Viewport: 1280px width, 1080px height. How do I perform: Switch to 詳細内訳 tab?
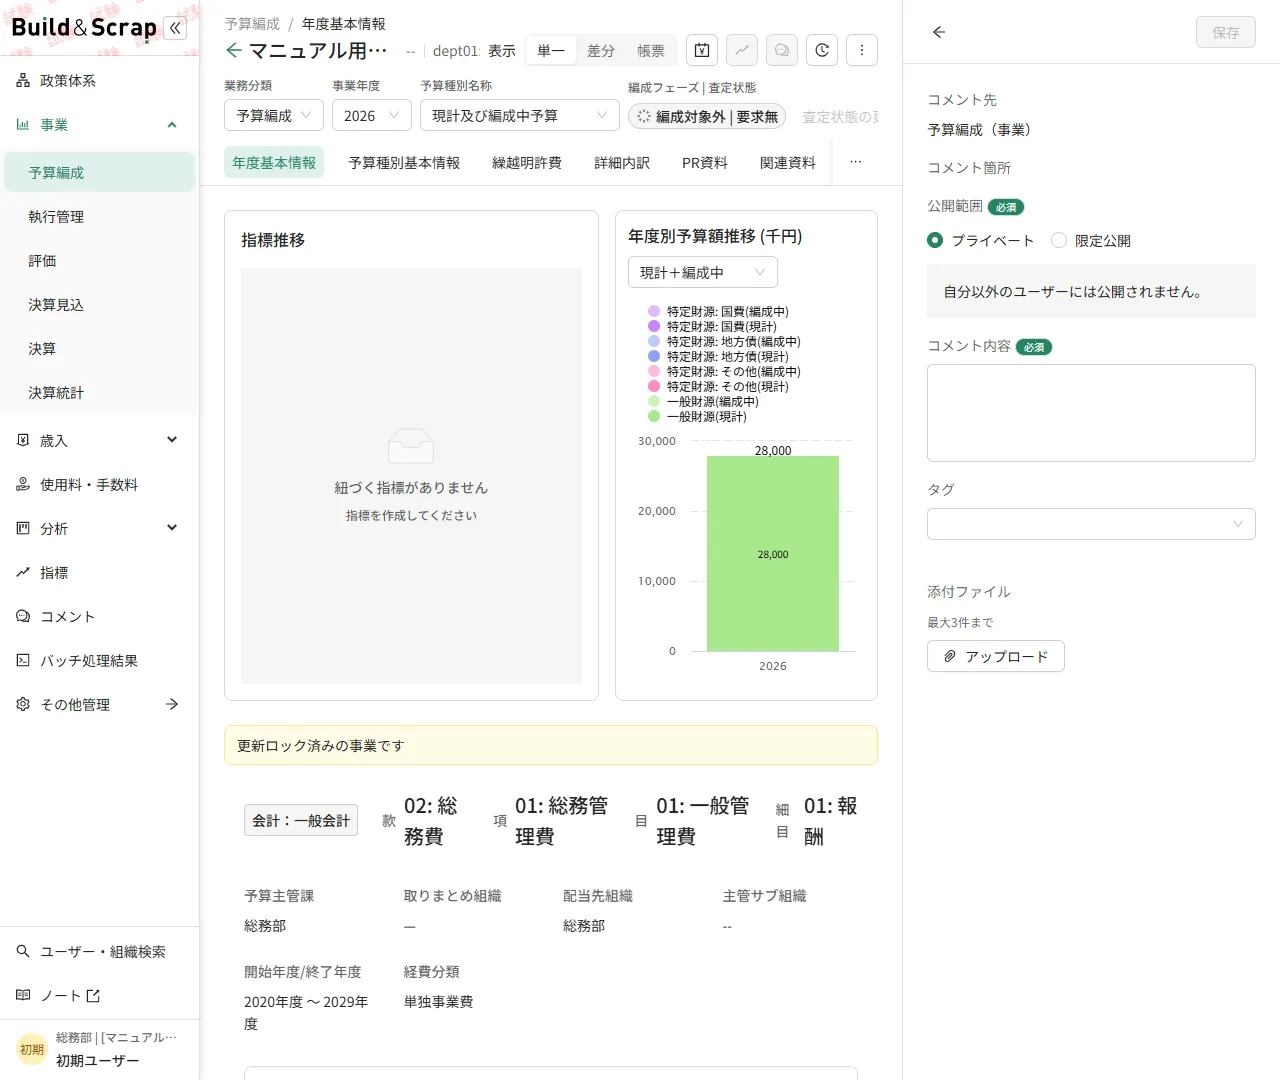coord(622,163)
